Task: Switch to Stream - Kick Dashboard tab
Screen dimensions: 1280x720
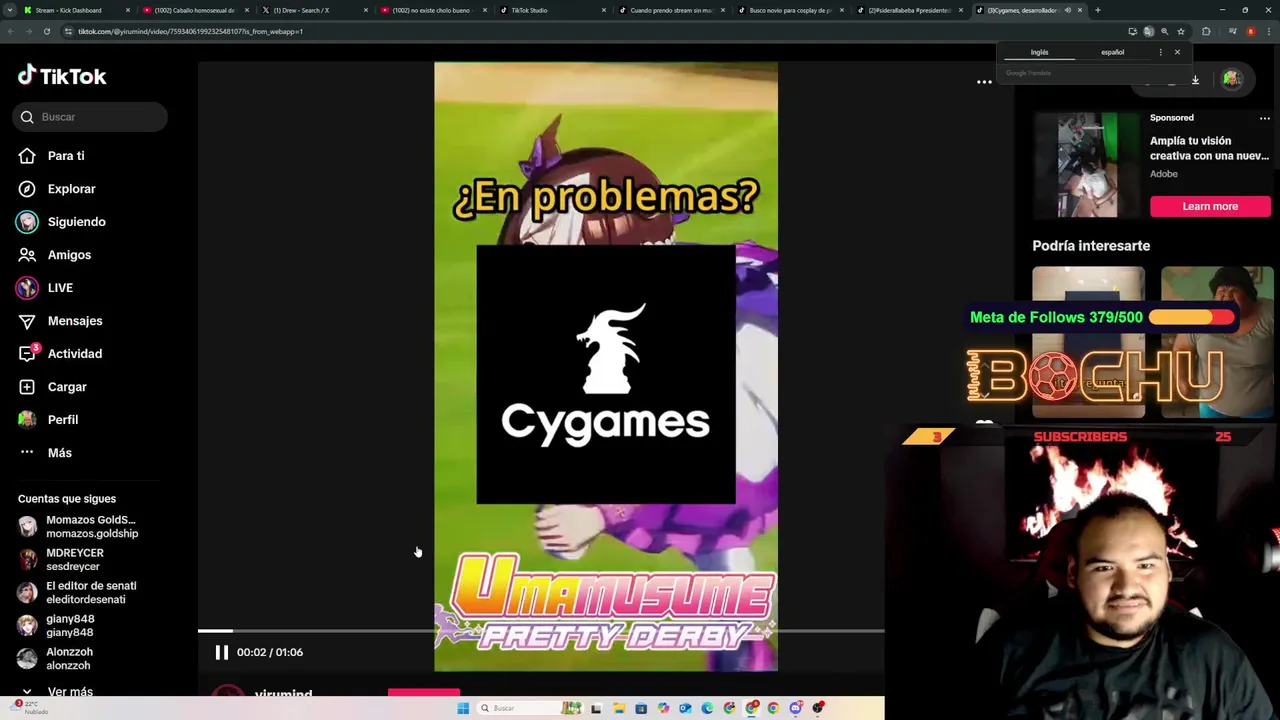Action: [x=77, y=10]
